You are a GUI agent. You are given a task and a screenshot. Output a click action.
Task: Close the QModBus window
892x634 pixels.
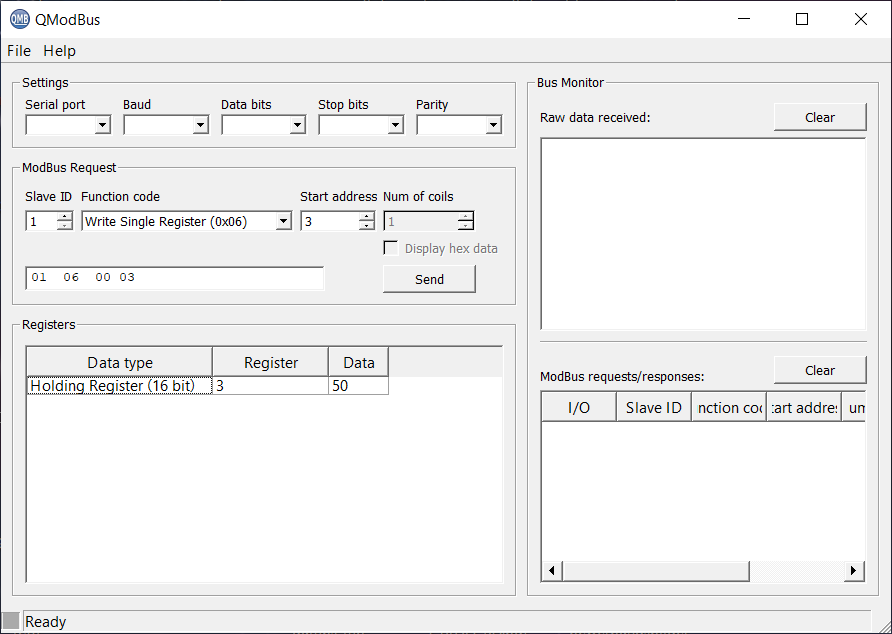(x=861, y=19)
